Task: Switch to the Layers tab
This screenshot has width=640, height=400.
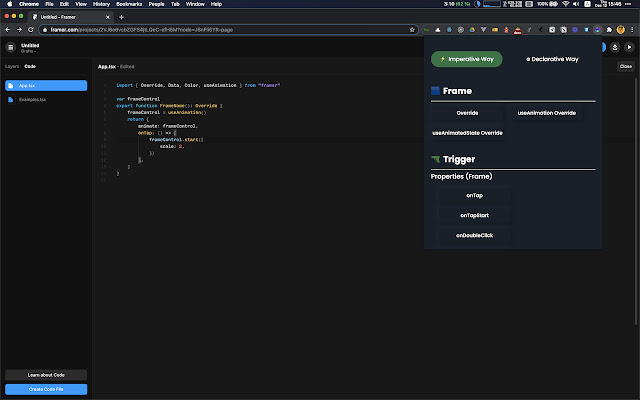Action: [12, 66]
